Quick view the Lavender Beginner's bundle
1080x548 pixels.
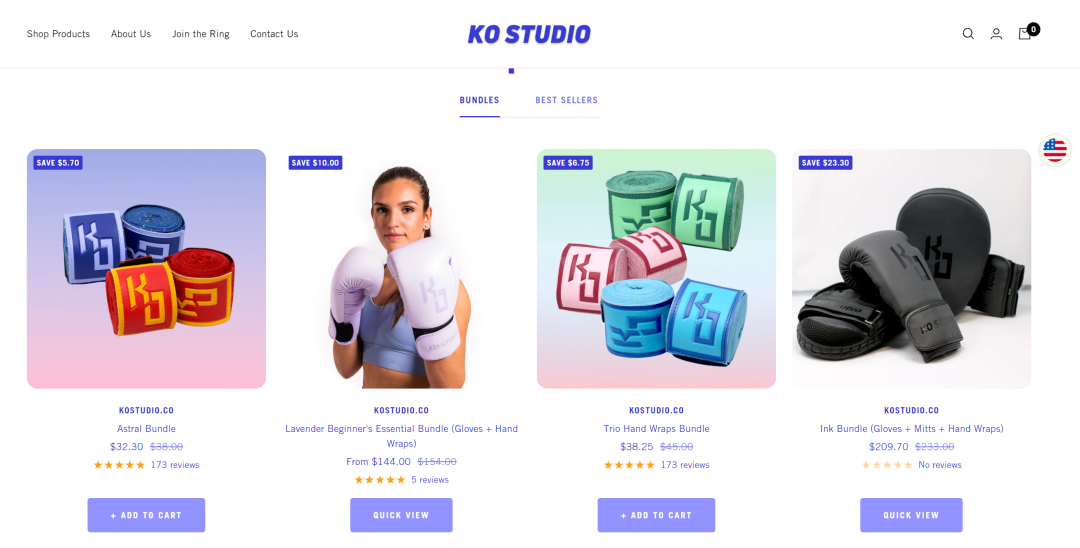[402, 515]
